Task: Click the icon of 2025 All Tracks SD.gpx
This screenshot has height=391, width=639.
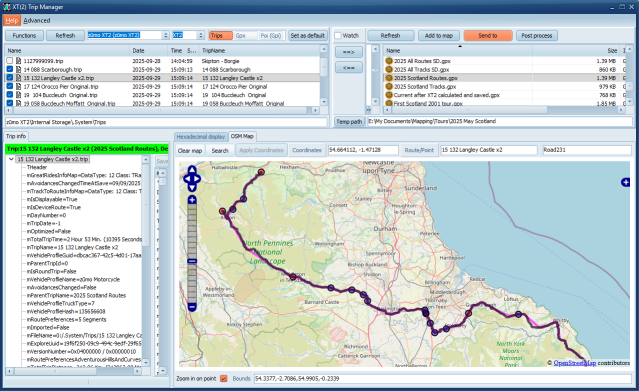Action: [389, 69]
